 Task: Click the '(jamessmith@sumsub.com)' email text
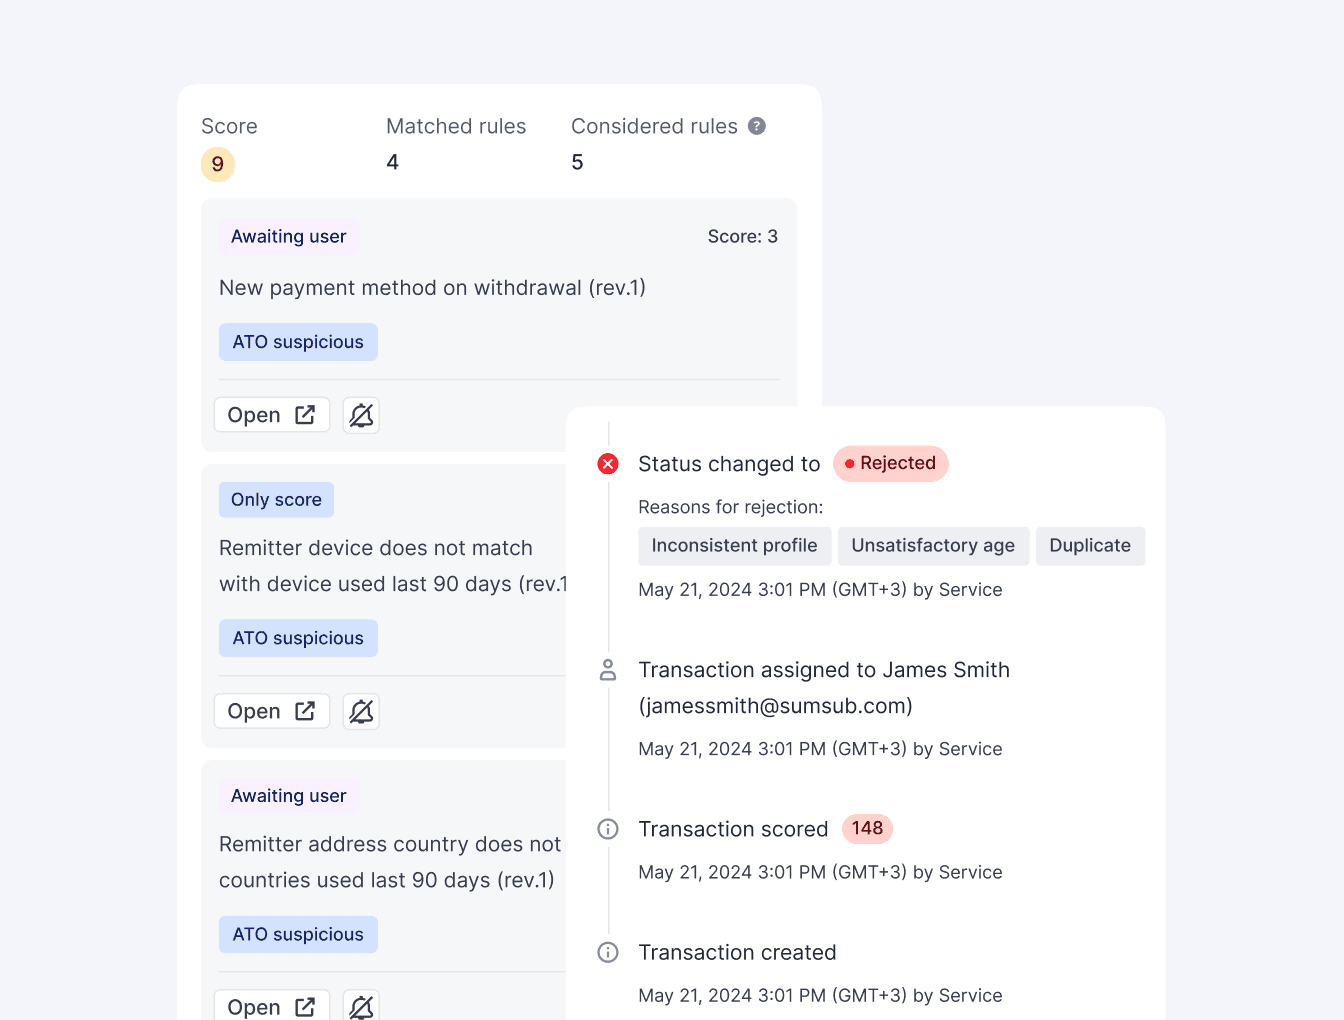776,706
